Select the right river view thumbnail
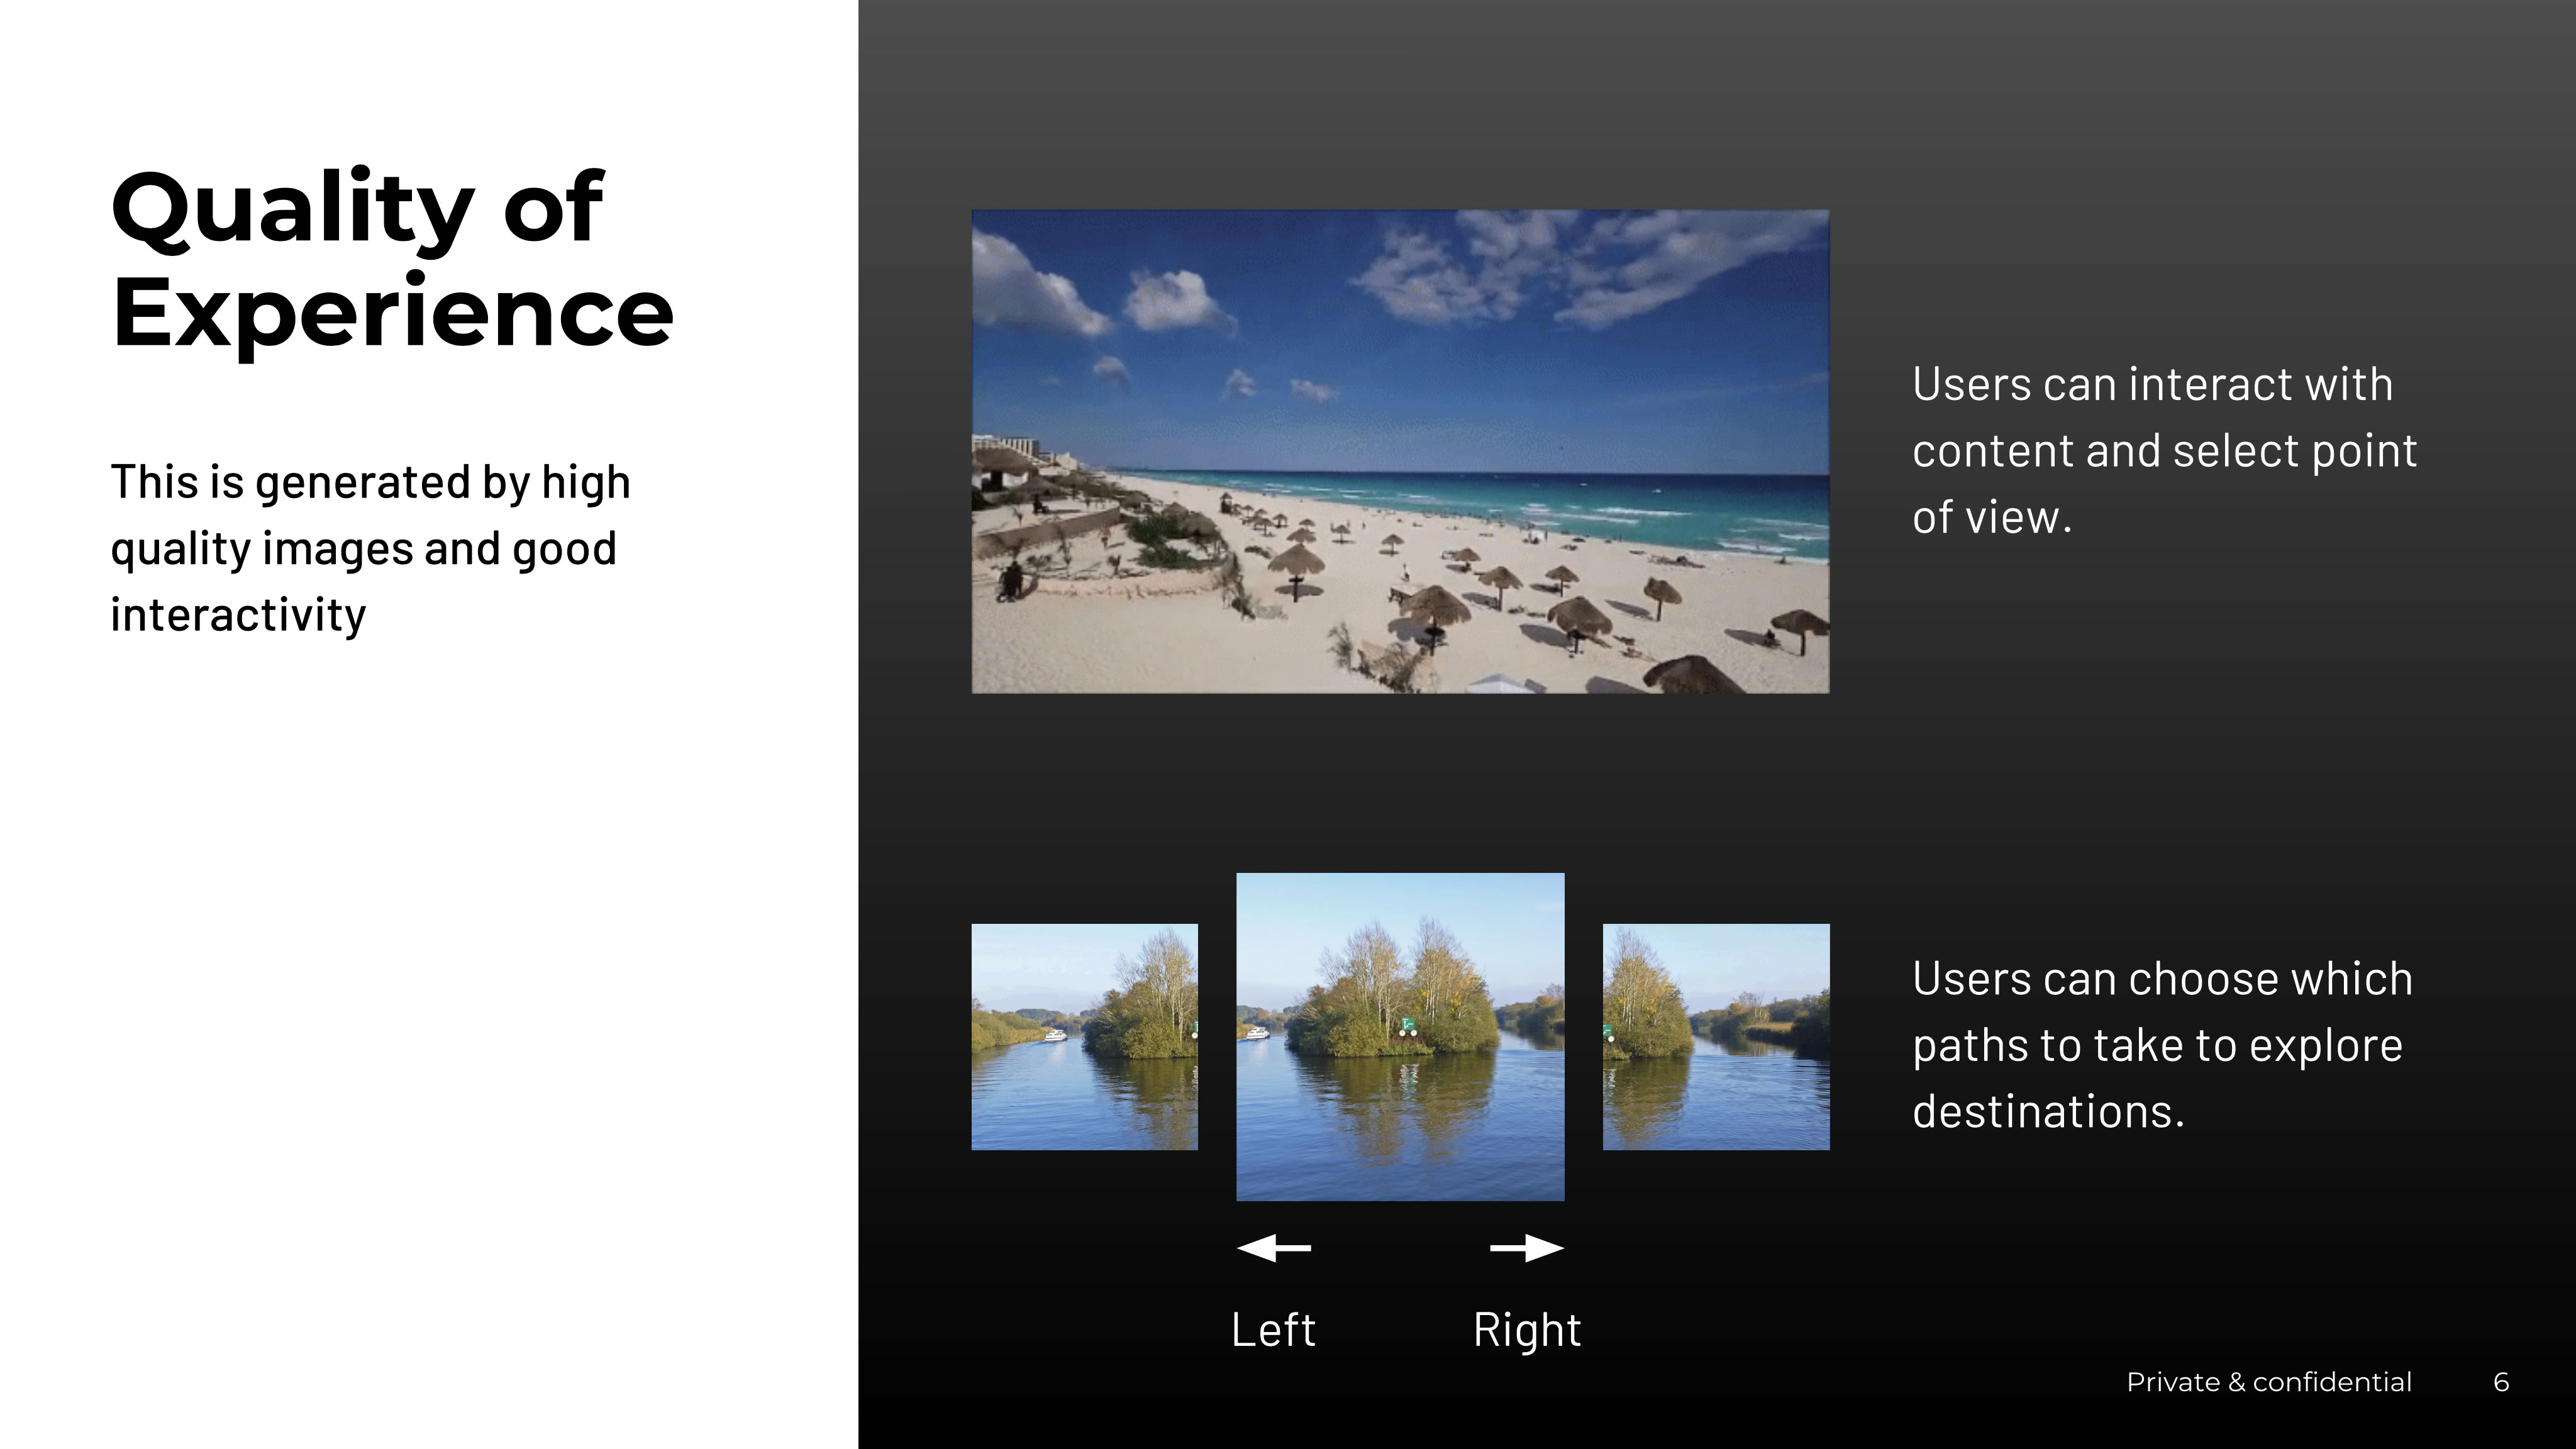The width and height of the screenshot is (2576, 1449). pyautogui.click(x=1716, y=1037)
